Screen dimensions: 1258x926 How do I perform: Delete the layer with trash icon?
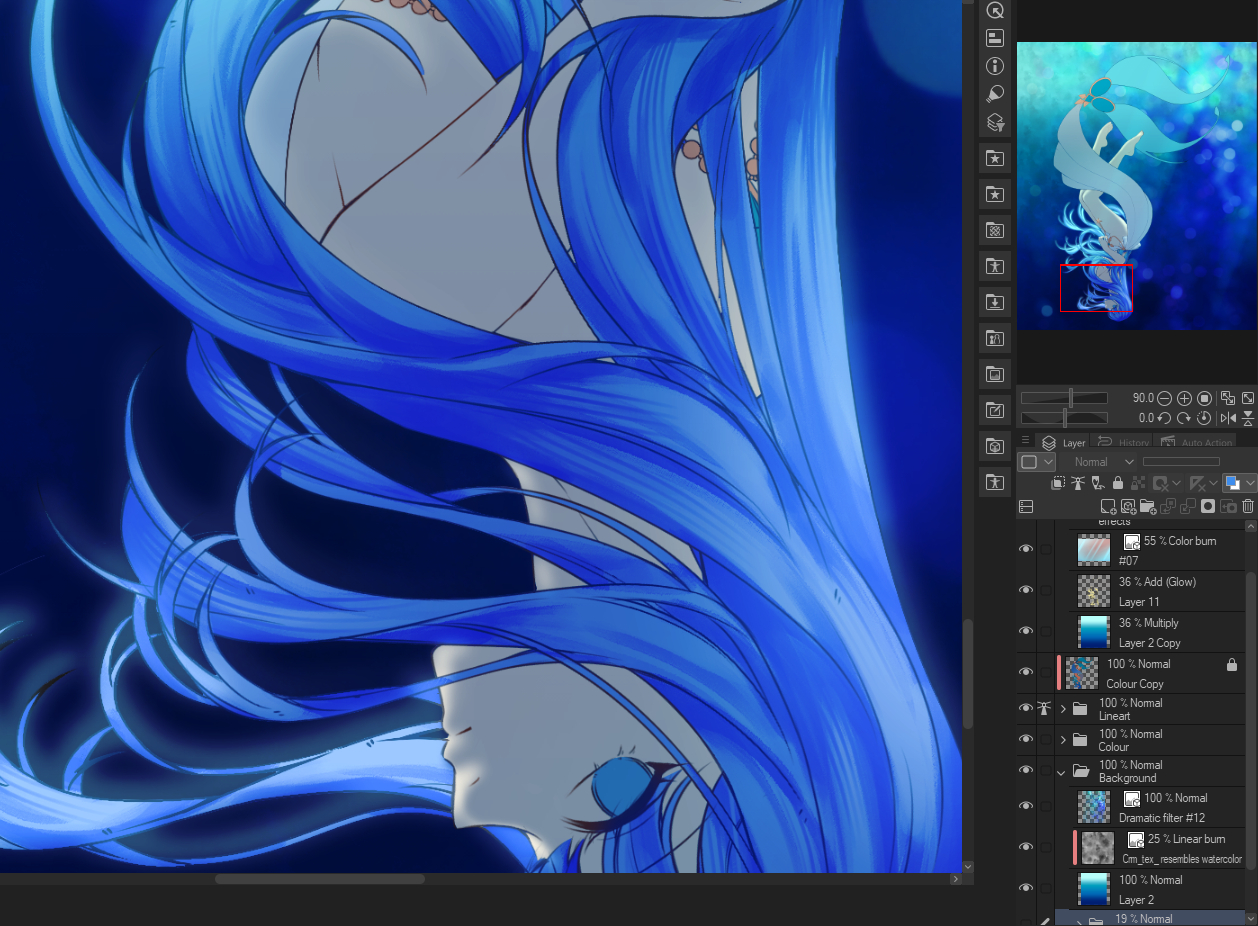tap(1248, 507)
